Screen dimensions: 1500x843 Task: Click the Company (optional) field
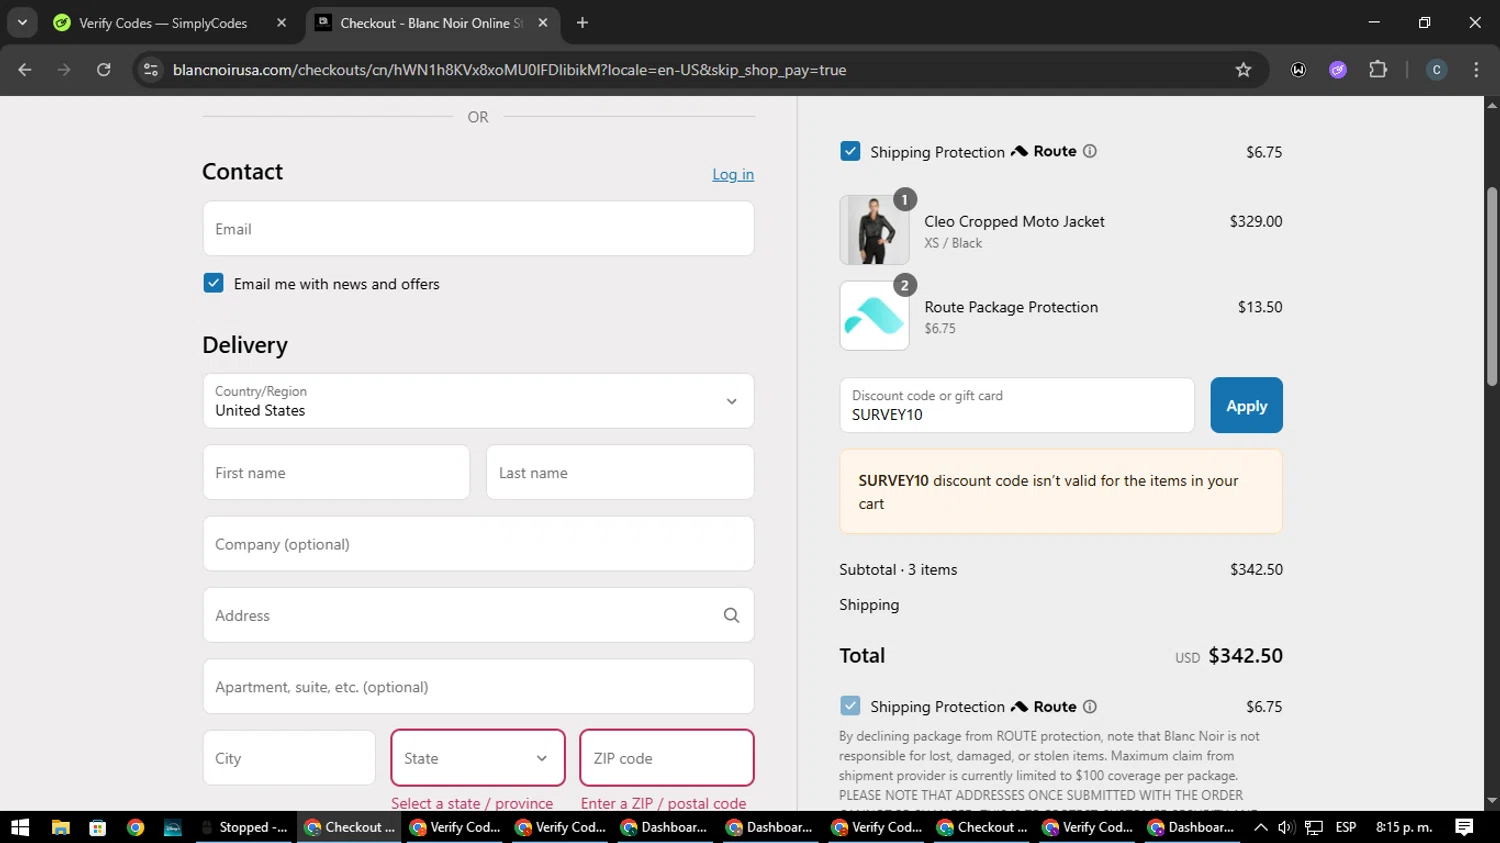(478, 544)
